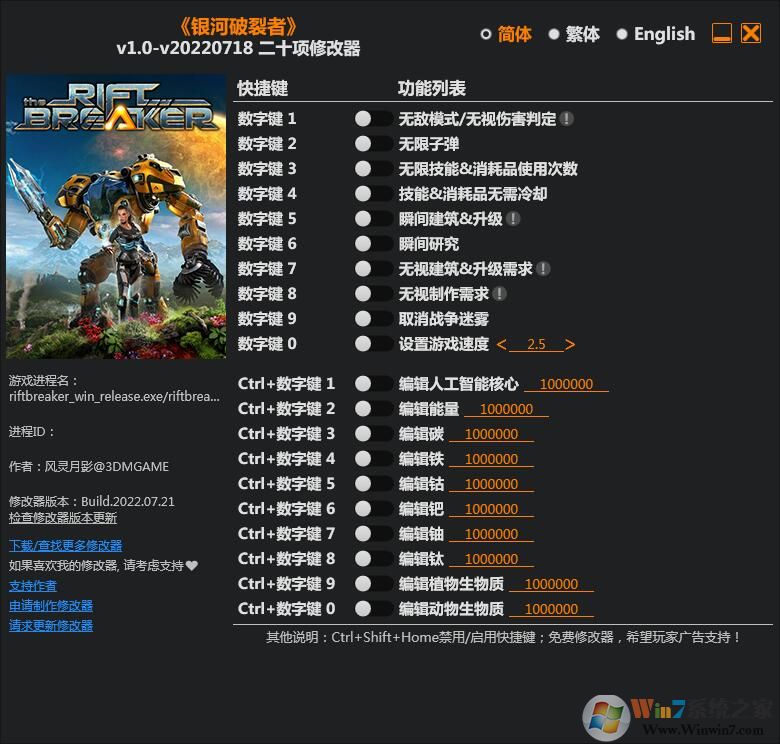Click hotkey label 数字键 1
780x744 pixels.
tap(267, 119)
